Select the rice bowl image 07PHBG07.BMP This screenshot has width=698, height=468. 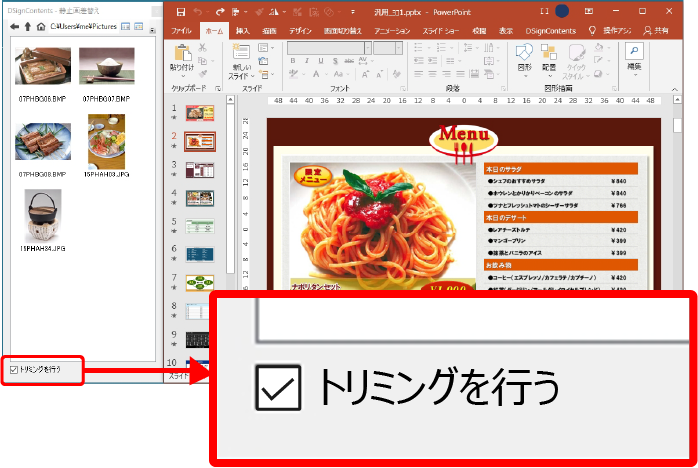[x=107, y=66]
